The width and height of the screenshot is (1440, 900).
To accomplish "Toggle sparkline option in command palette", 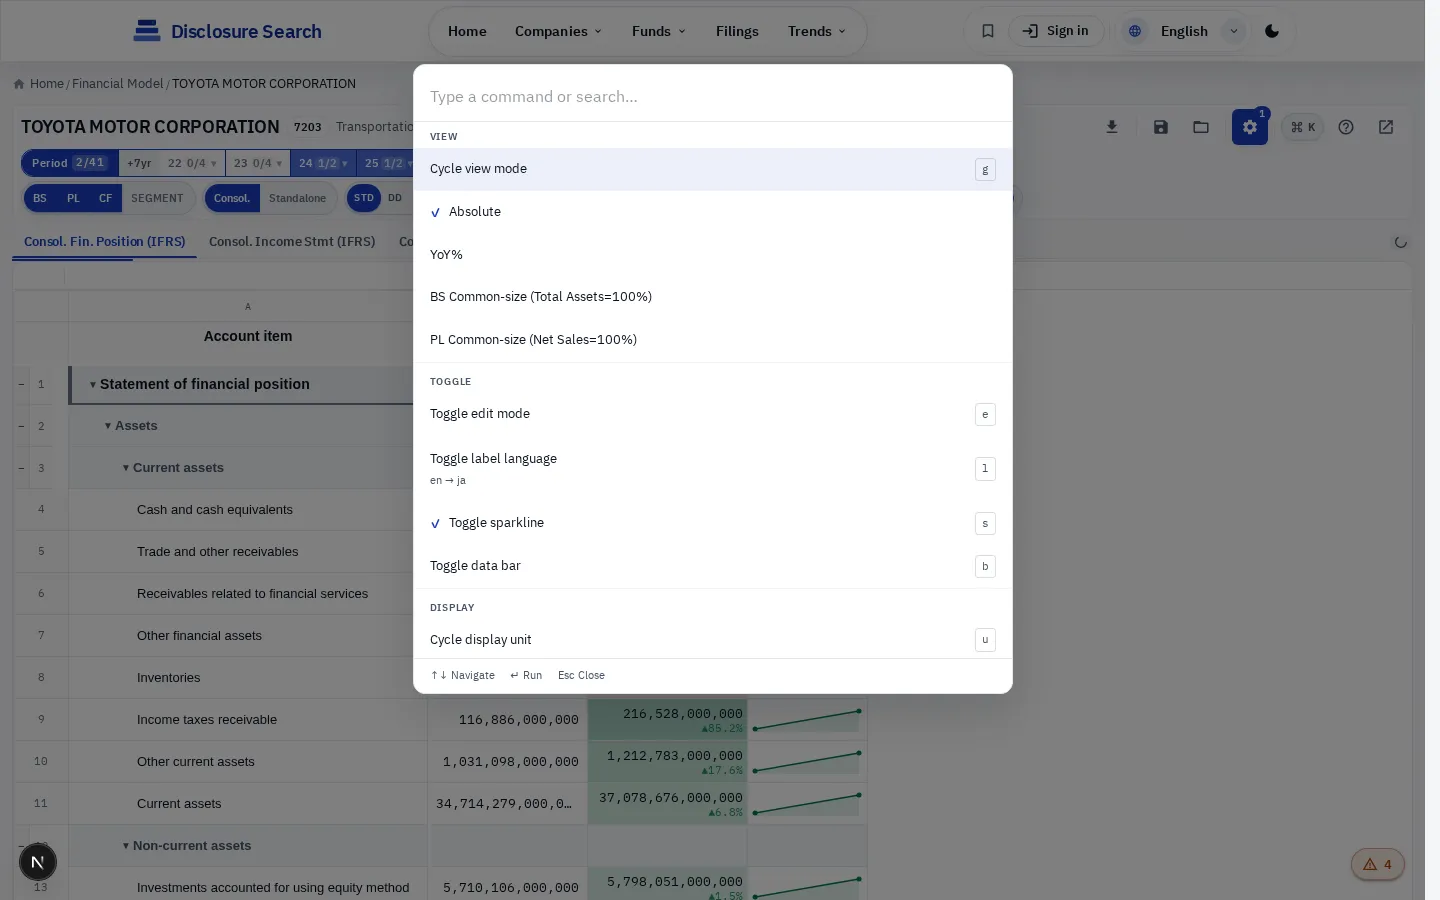I will coord(713,523).
